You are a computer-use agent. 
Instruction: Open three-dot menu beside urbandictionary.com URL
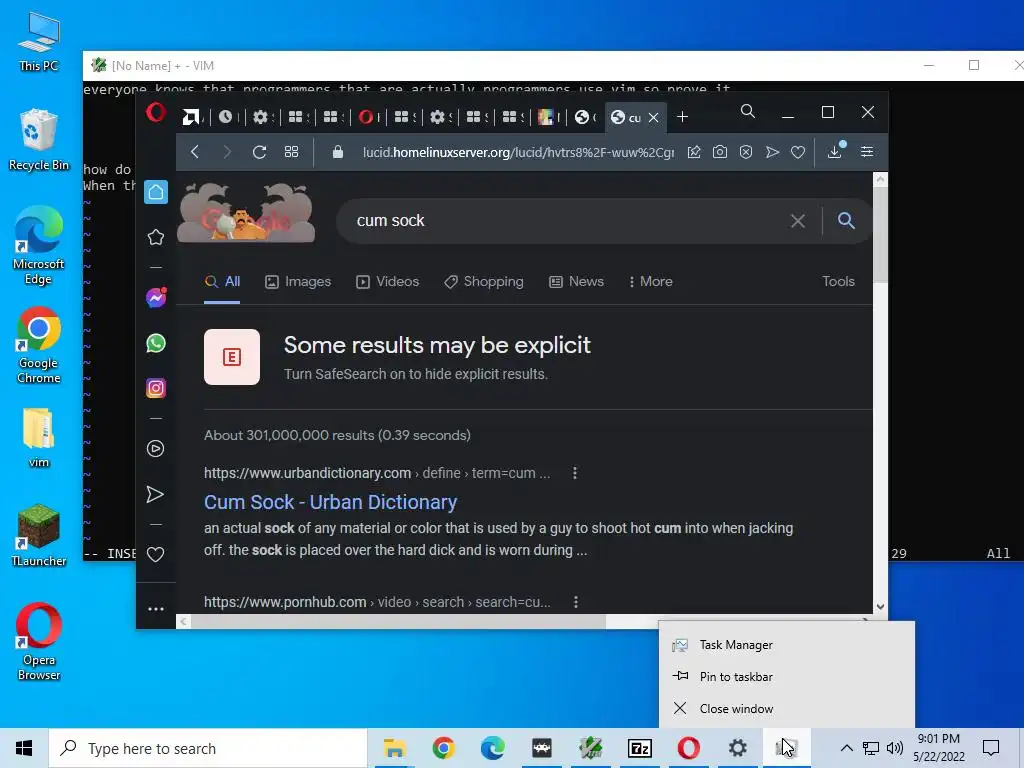click(x=575, y=473)
